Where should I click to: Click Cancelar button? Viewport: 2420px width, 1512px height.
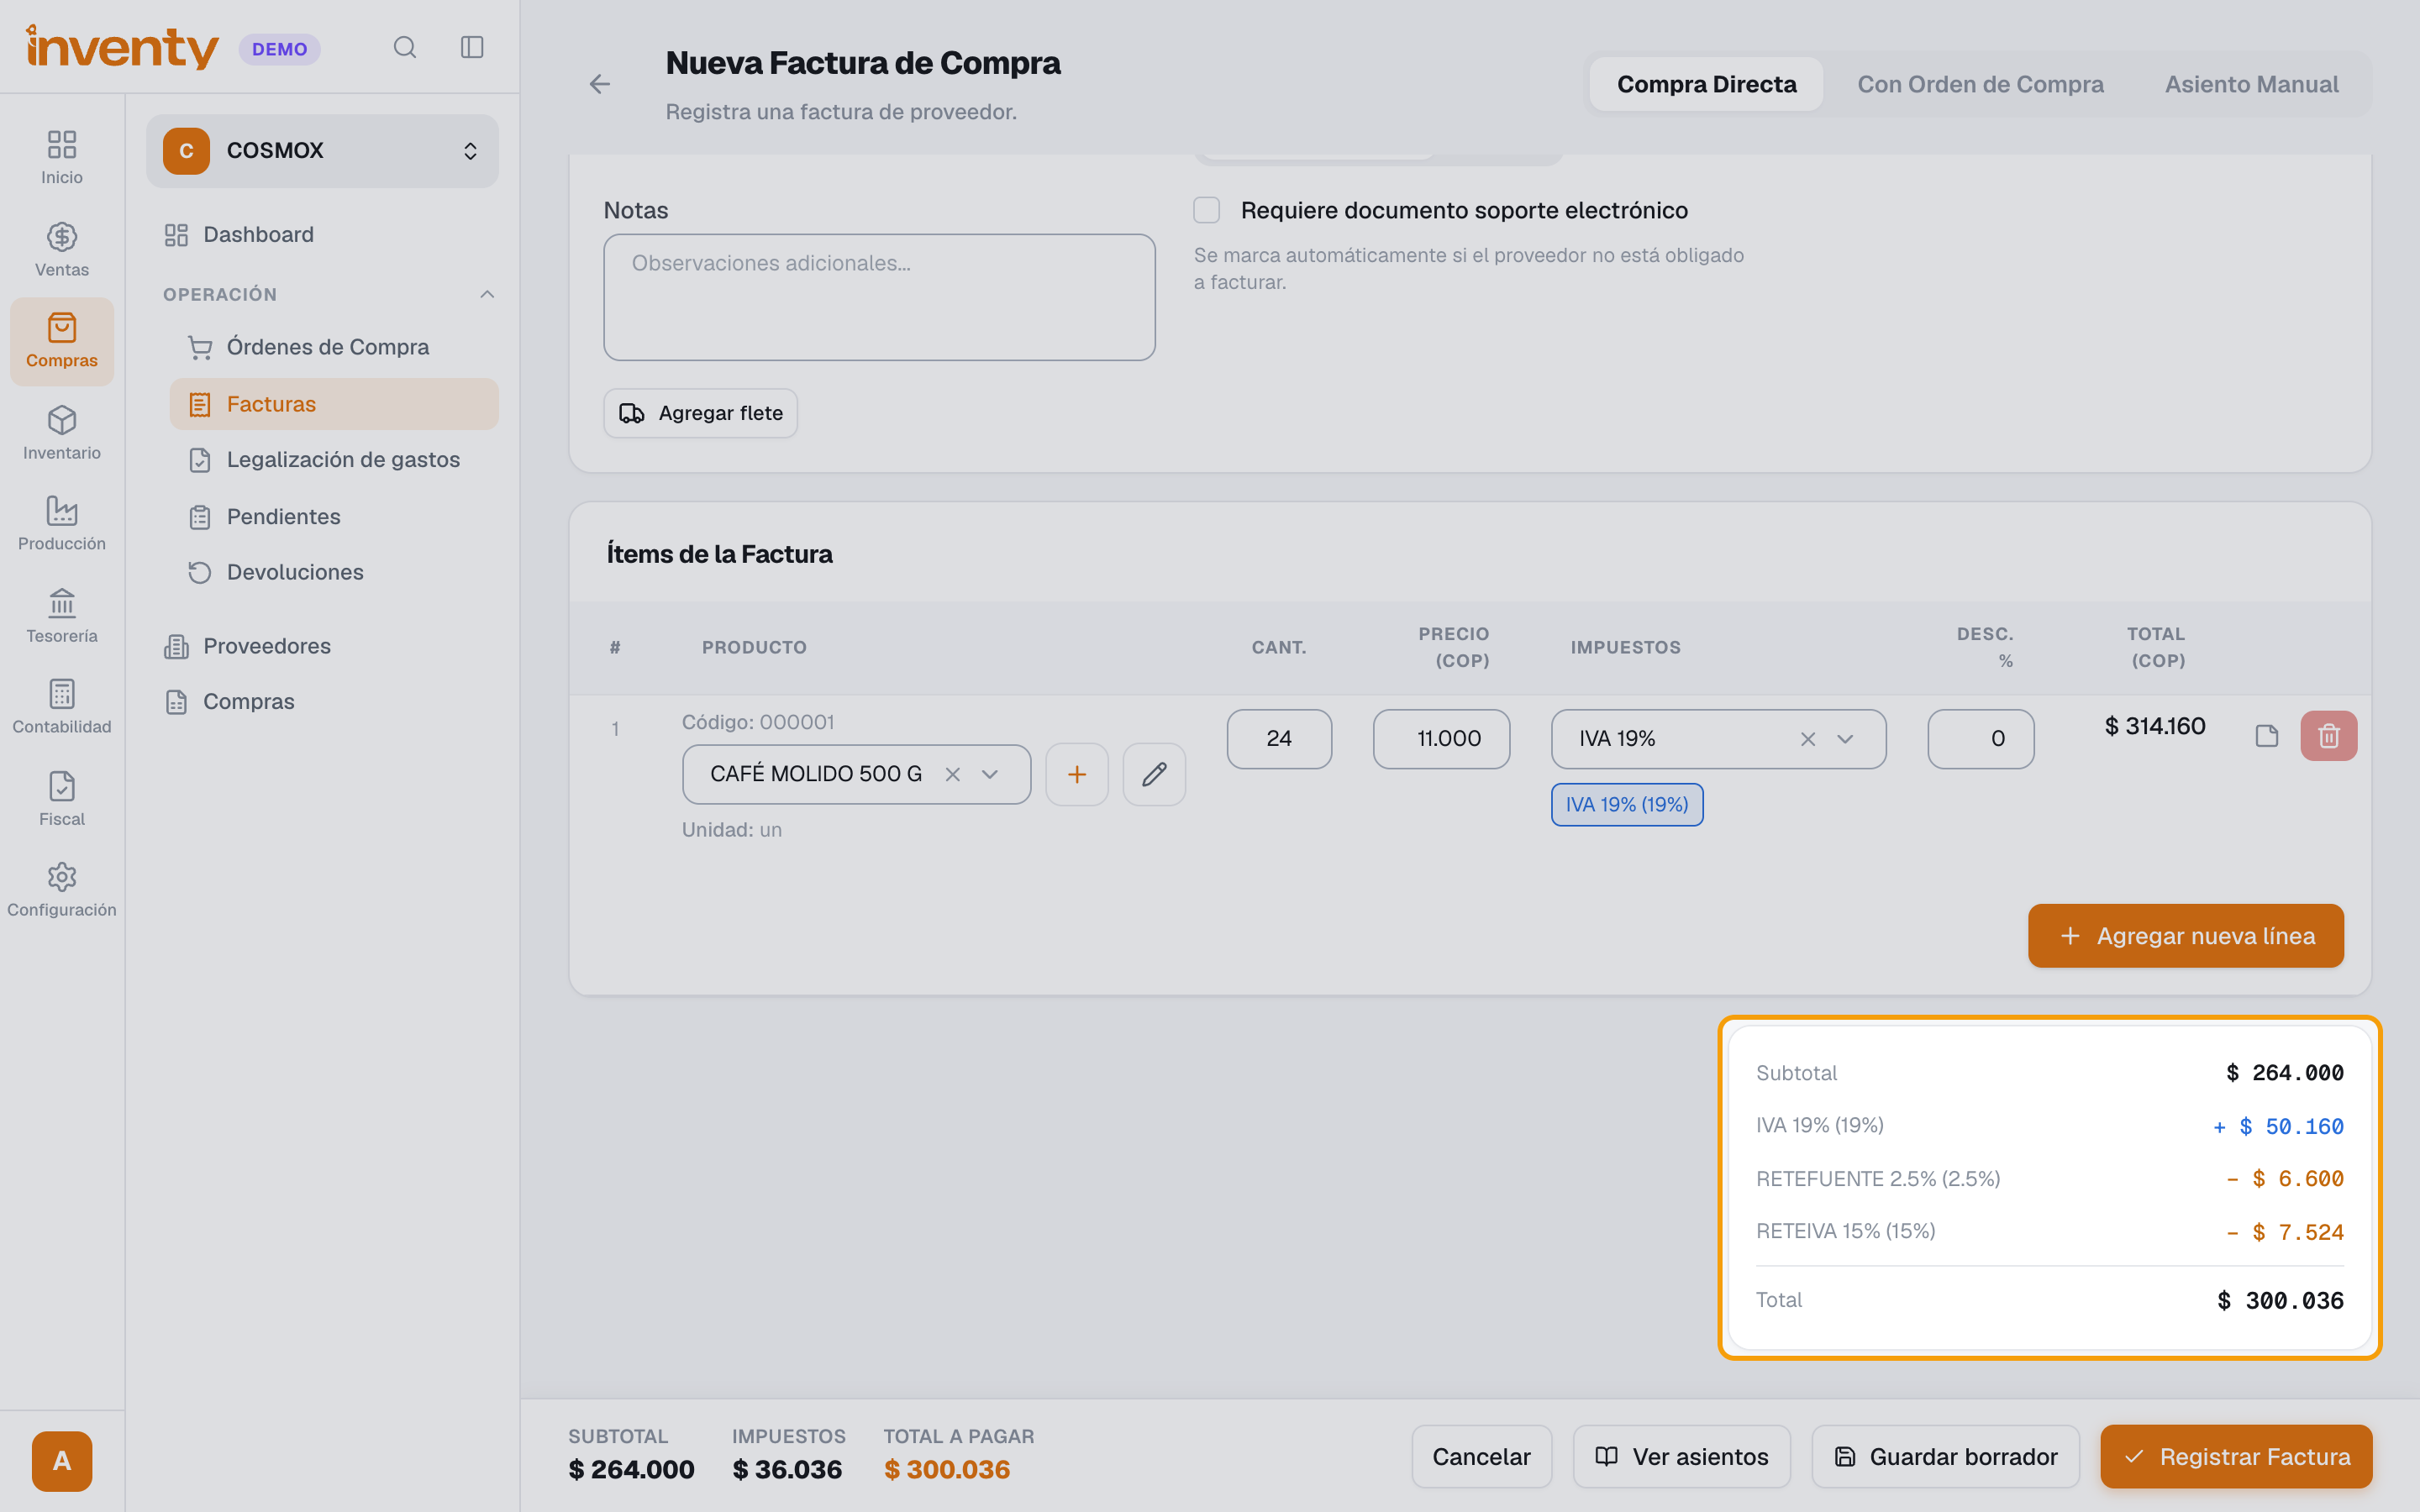(1481, 1457)
